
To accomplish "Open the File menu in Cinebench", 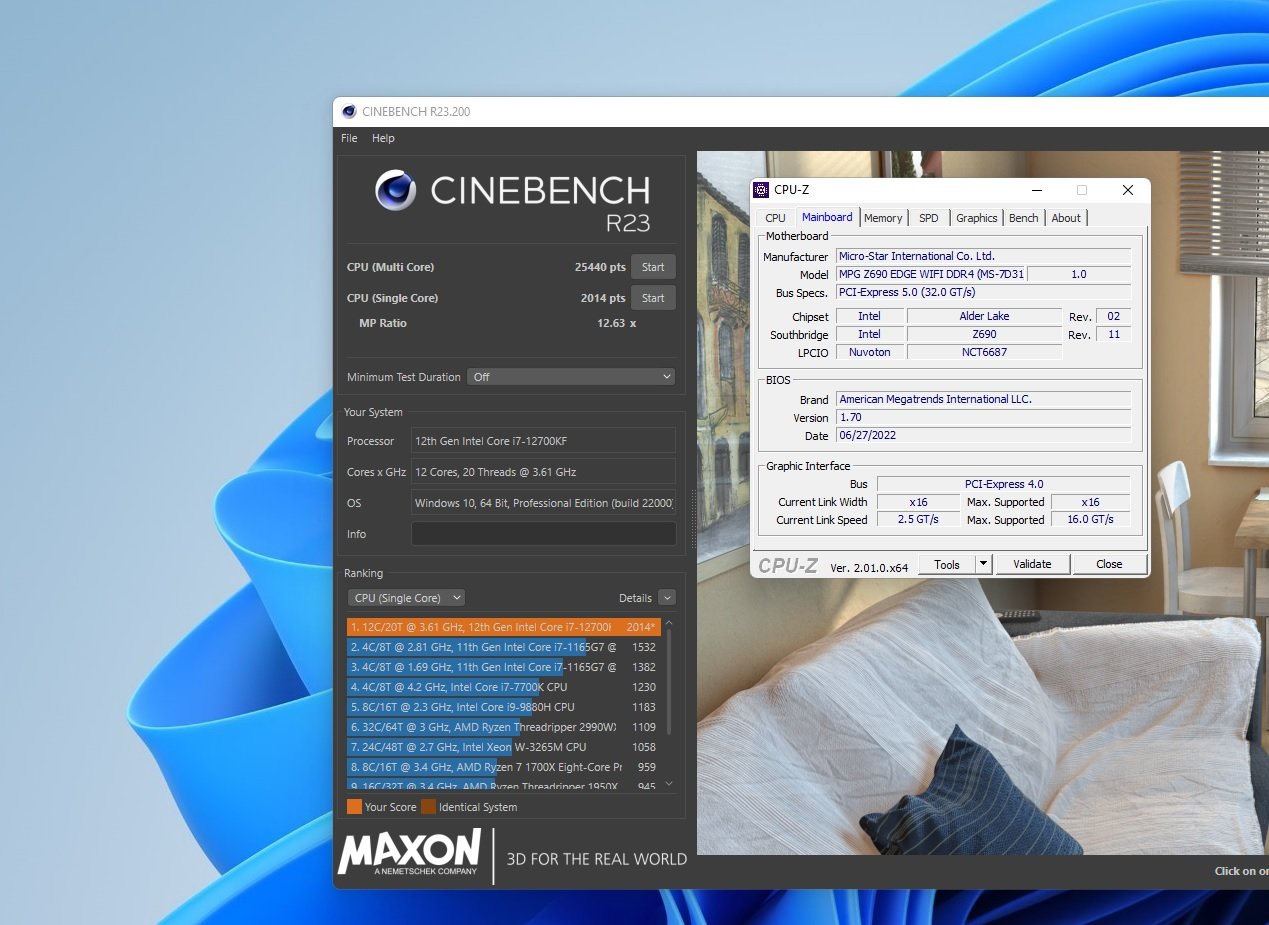I will (349, 138).
